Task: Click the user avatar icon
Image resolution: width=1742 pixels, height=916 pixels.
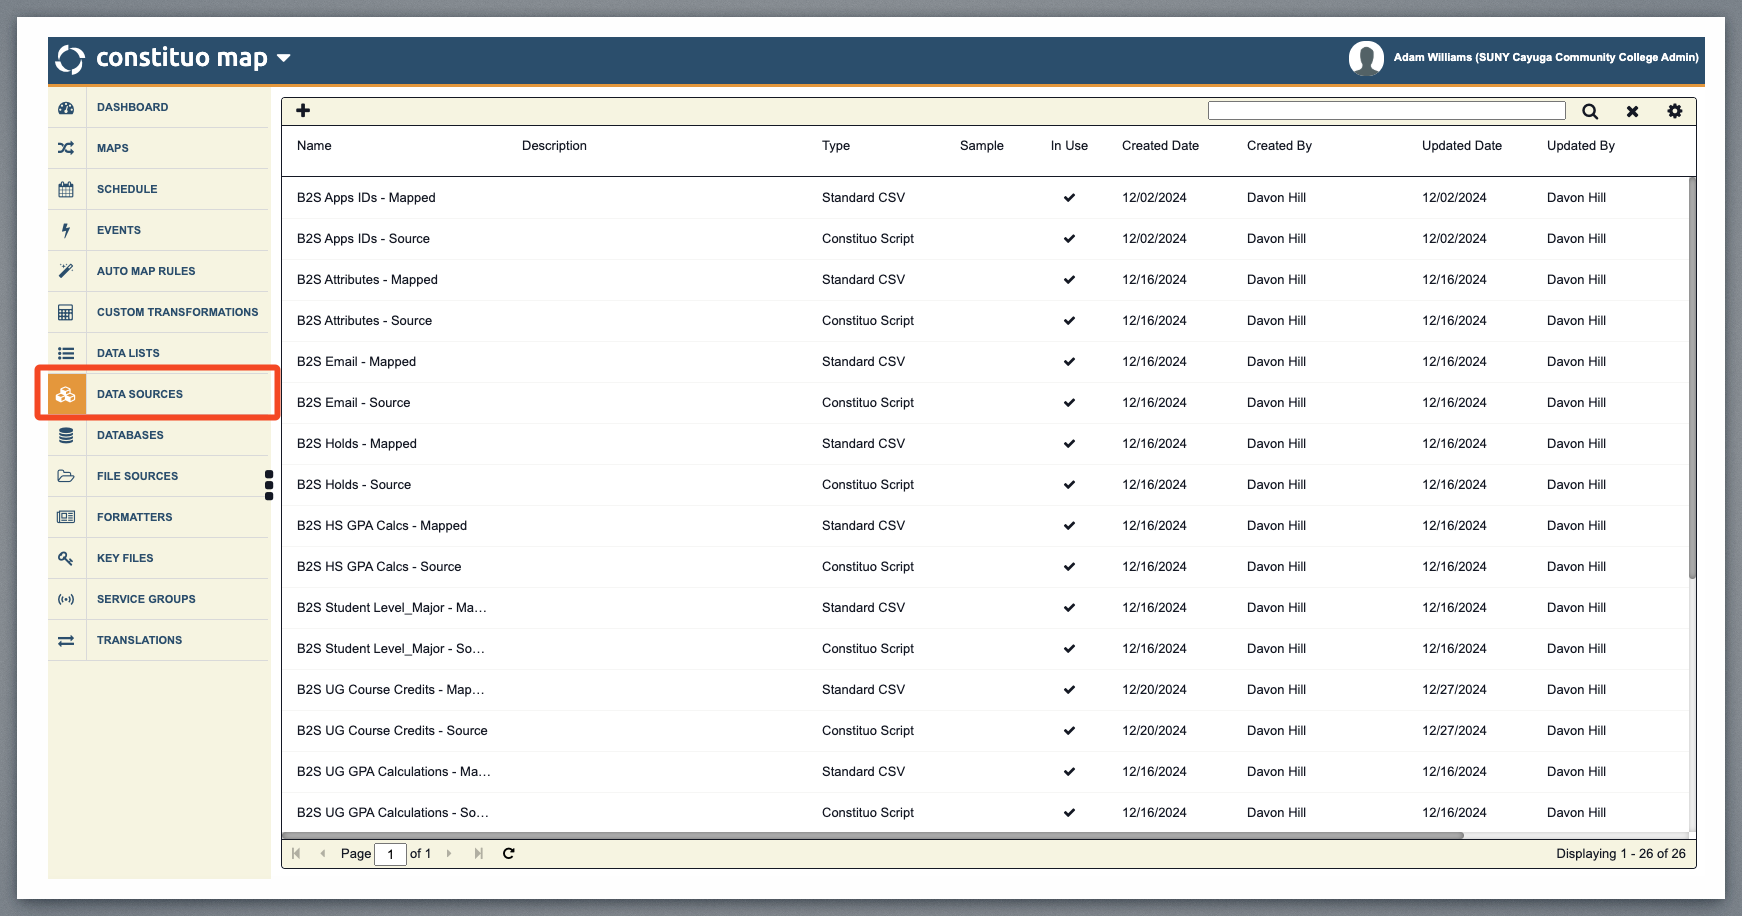Action: (x=1365, y=58)
